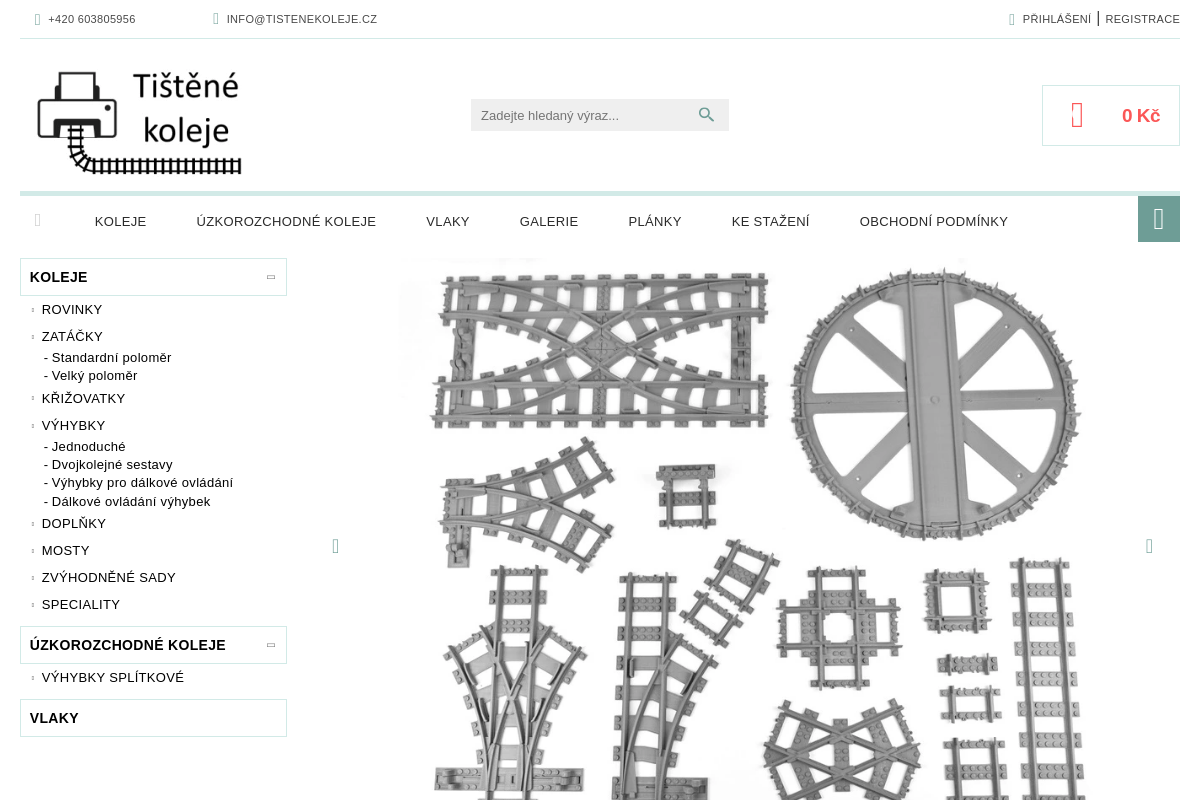The width and height of the screenshot is (1200, 800).
Task: Click the phone number +420 603805956
Action: pyautogui.click(x=92, y=19)
